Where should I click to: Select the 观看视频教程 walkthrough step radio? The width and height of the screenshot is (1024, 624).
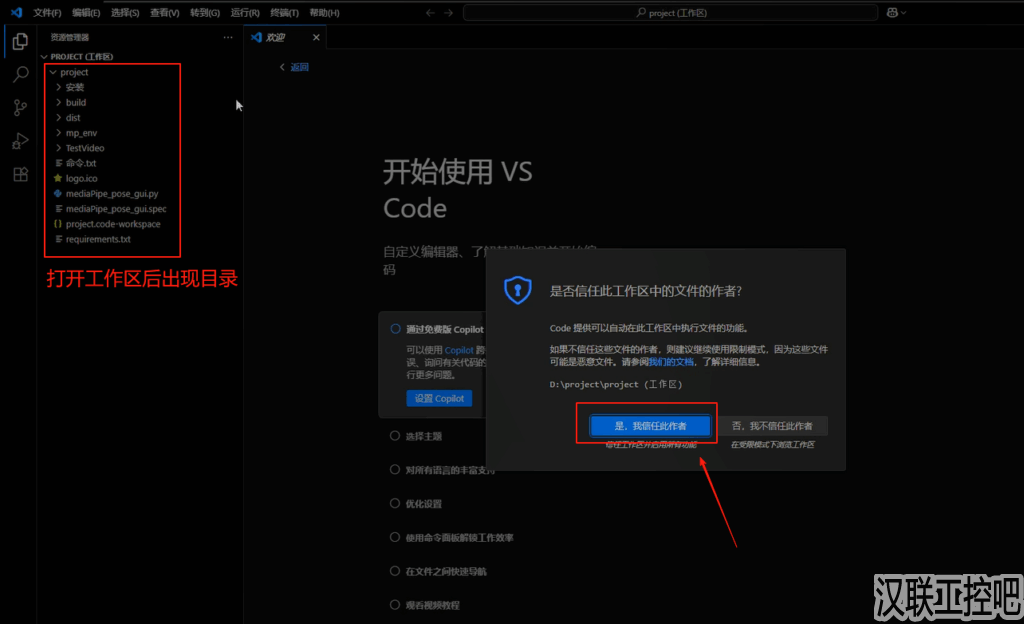point(395,605)
